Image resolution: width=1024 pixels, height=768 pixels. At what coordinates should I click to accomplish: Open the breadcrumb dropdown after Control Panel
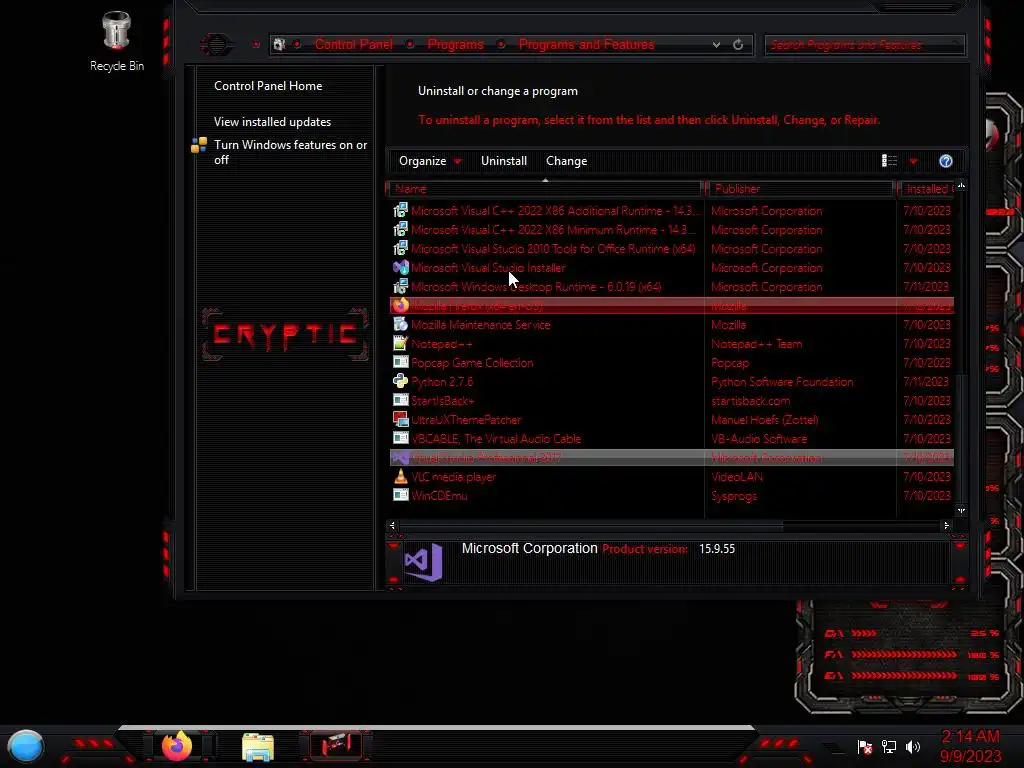pos(409,44)
